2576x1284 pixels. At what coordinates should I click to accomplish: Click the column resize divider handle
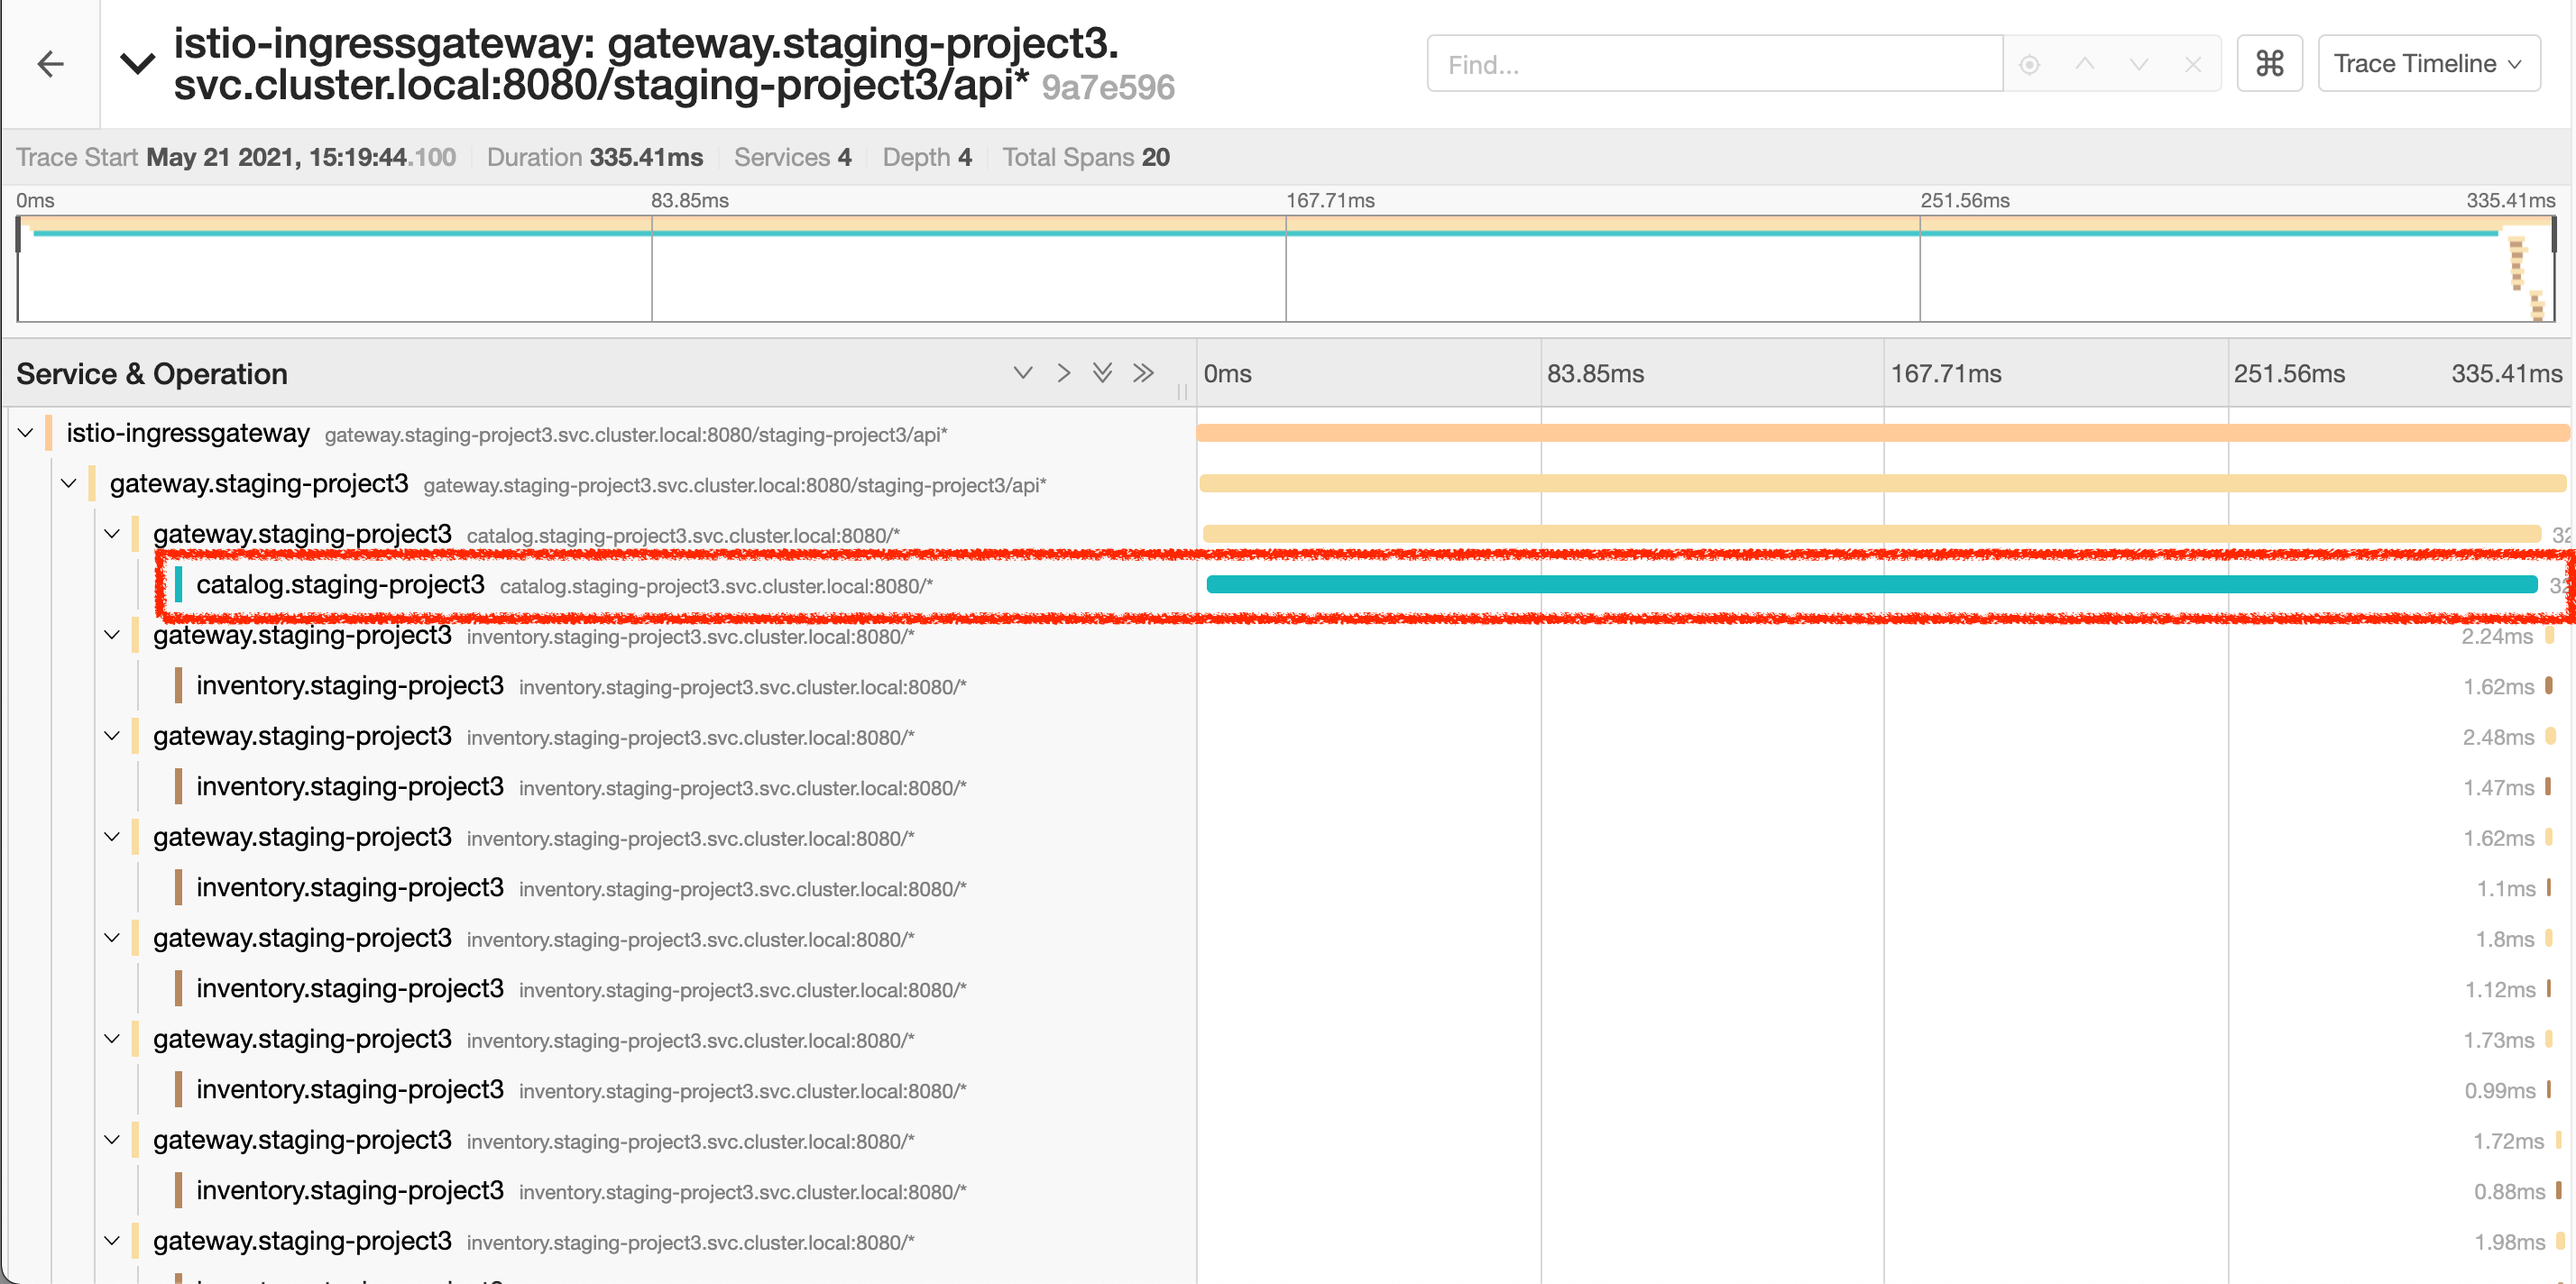(x=1182, y=392)
